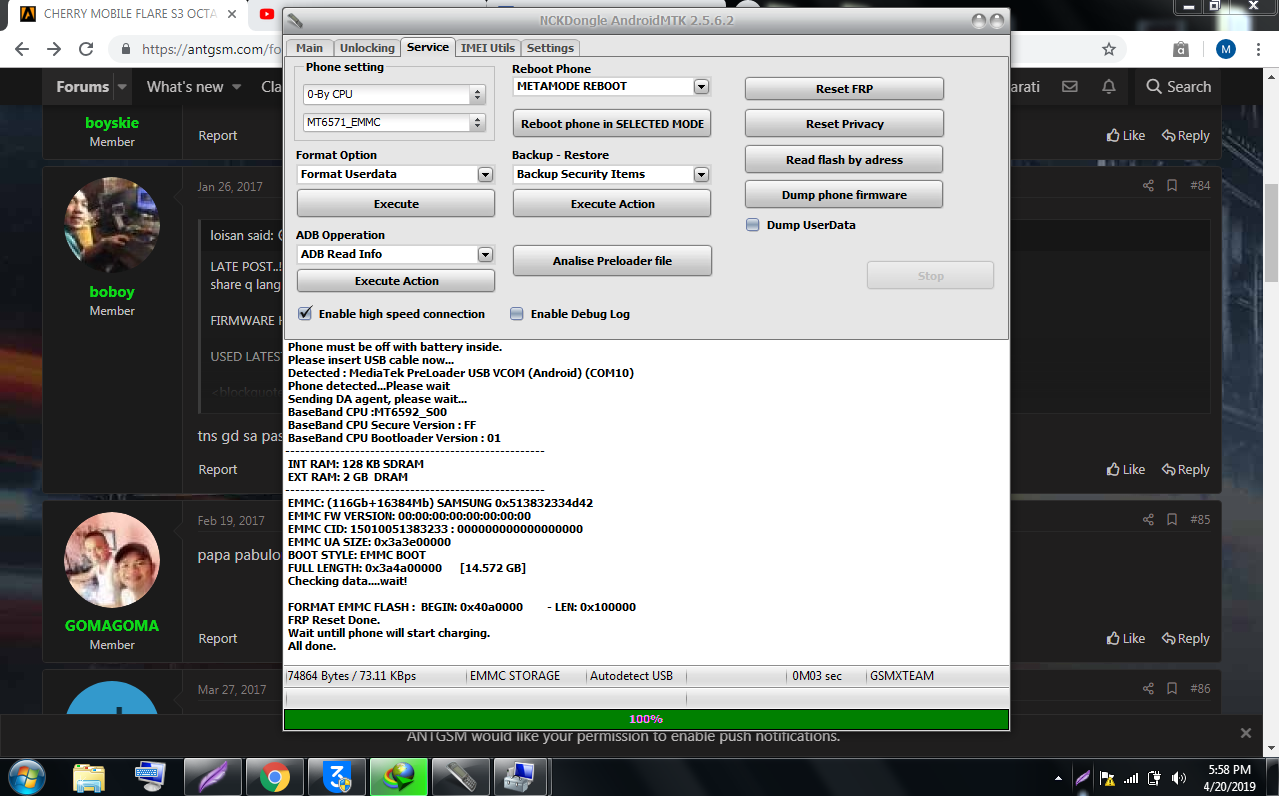
Task: Open the MT6571_EMMC CPU selector
Action: pos(394,122)
